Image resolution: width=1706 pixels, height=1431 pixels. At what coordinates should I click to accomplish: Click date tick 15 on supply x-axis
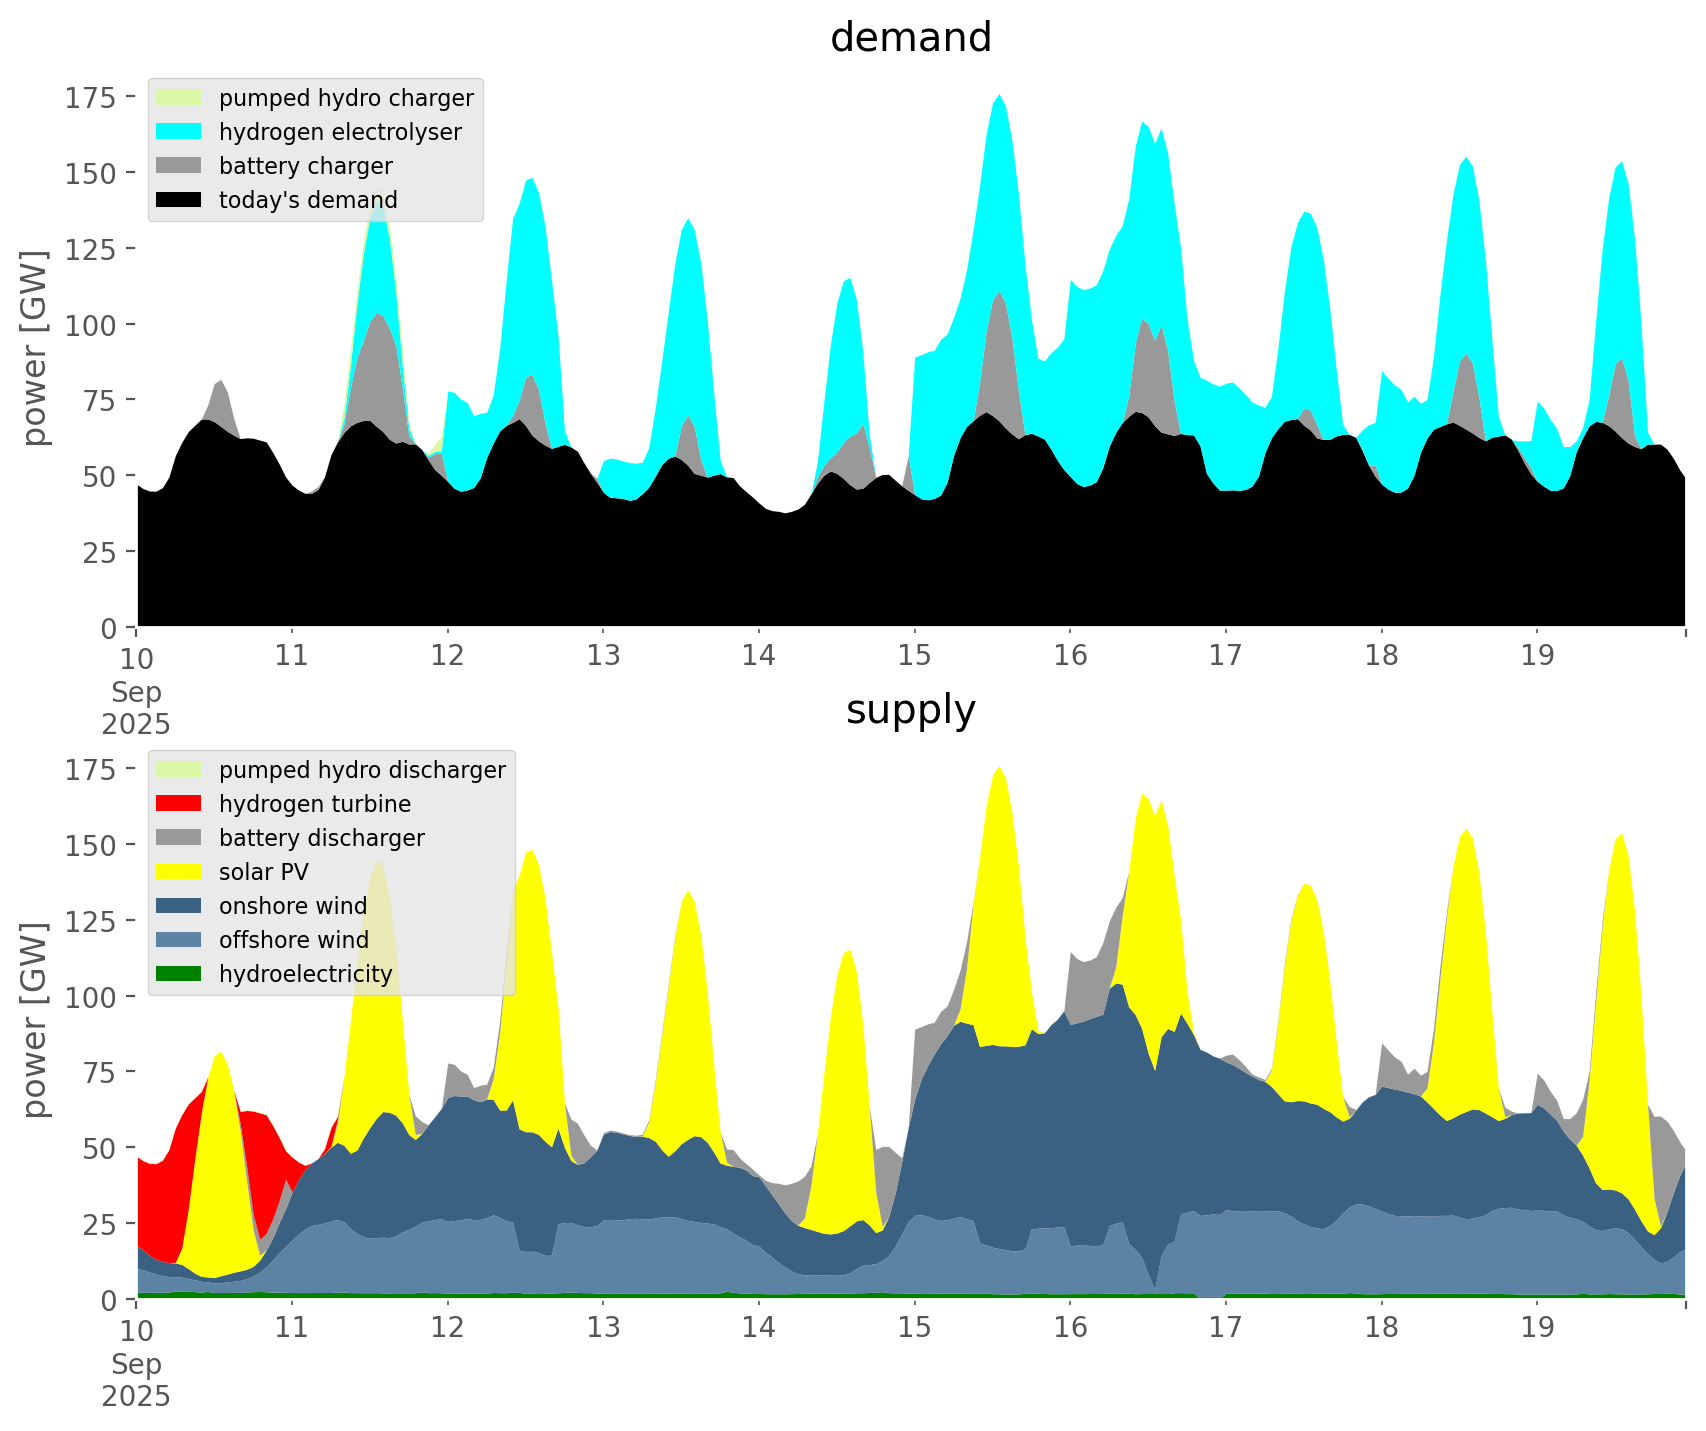point(914,1328)
